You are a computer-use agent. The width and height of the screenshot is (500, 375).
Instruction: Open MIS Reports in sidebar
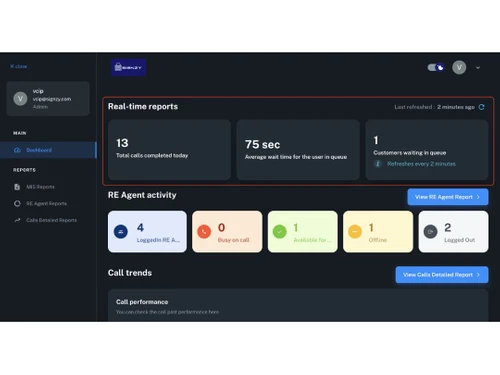40,187
